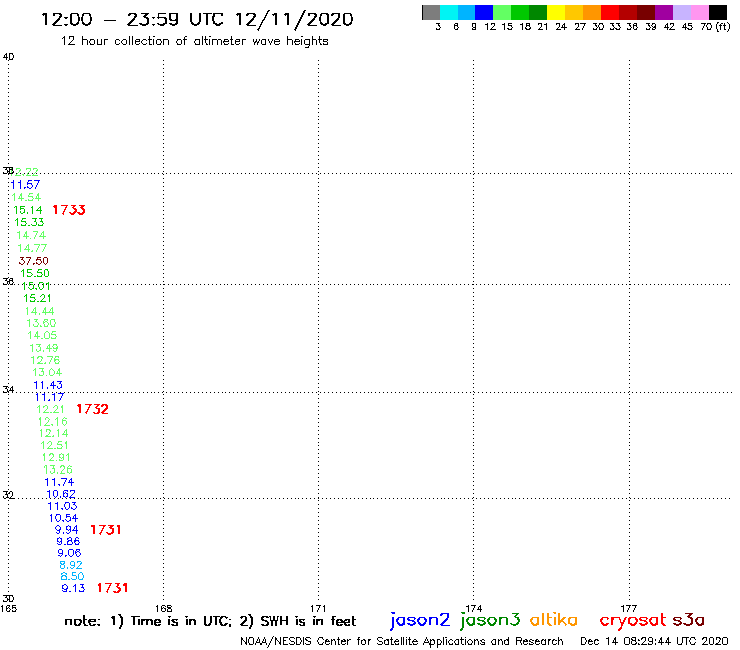The height and width of the screenshot is (650, 740).
Task: Click the '12:00 – 23:59 UTC 12/11/2020' title
Action: [x=197, y=19]
